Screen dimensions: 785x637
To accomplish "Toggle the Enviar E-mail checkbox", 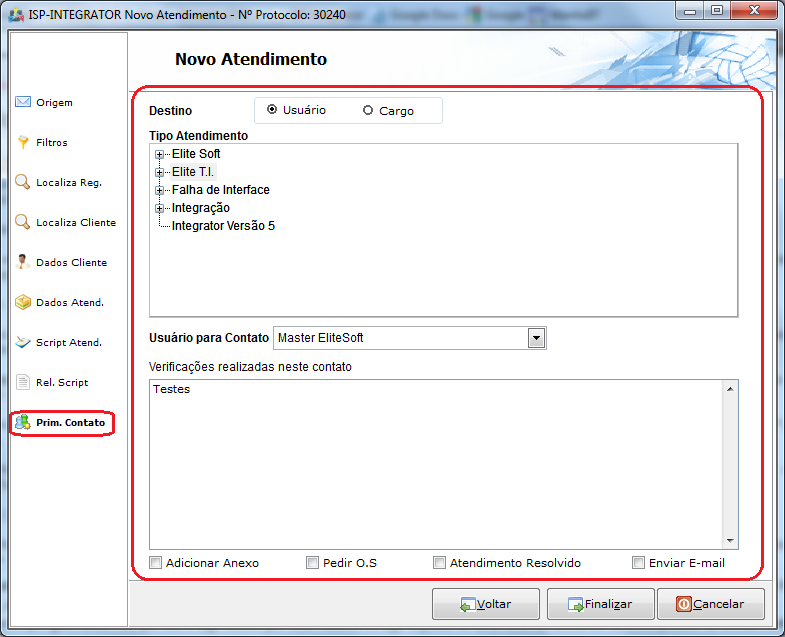I will pyautogui.click(x=638, y=563).
